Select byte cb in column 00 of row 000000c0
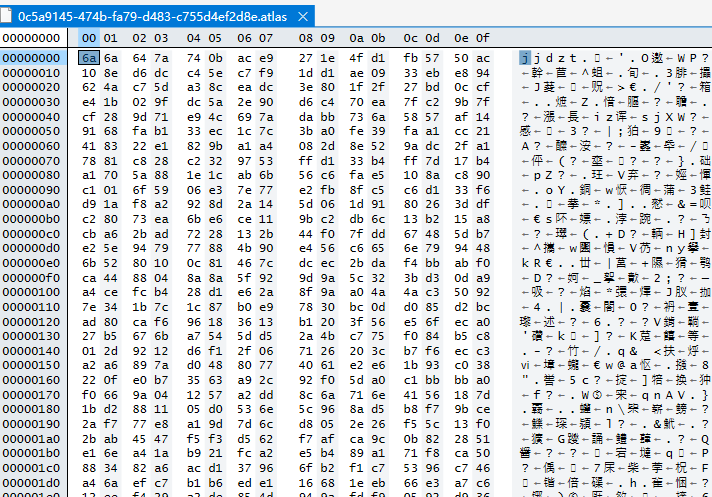712x497 pixels. [89, 234]
